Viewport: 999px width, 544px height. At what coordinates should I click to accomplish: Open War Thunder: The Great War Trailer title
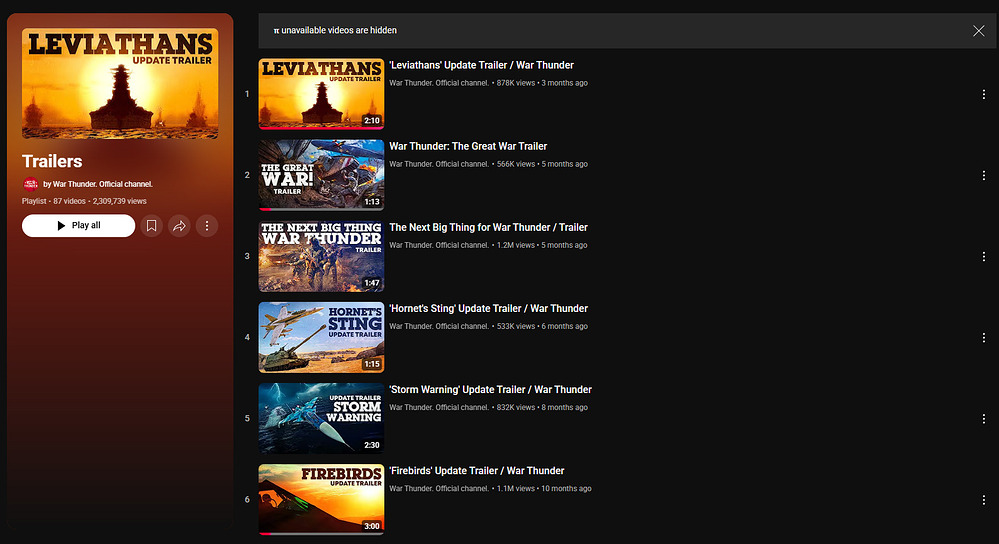(468, 146)
